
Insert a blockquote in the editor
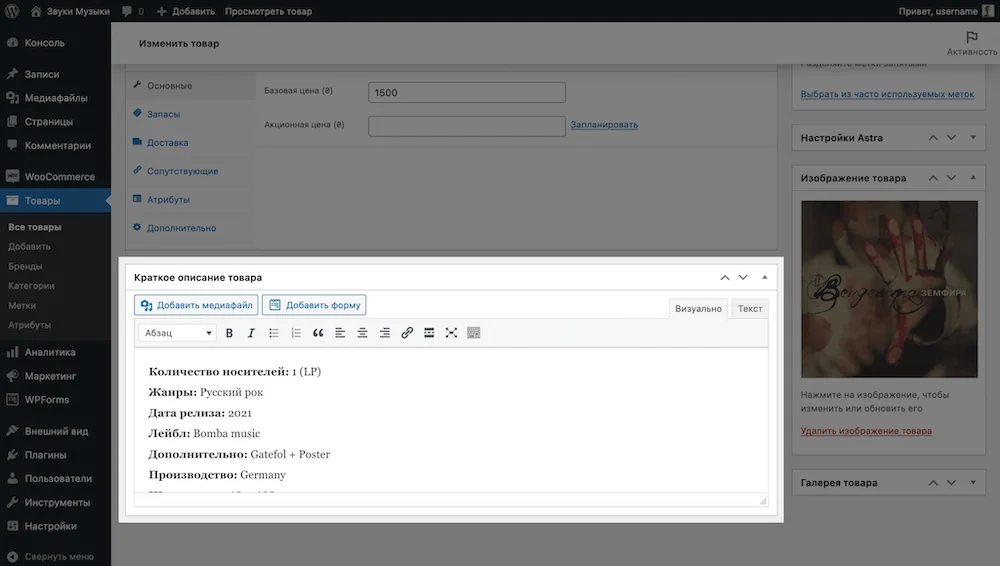318,332
